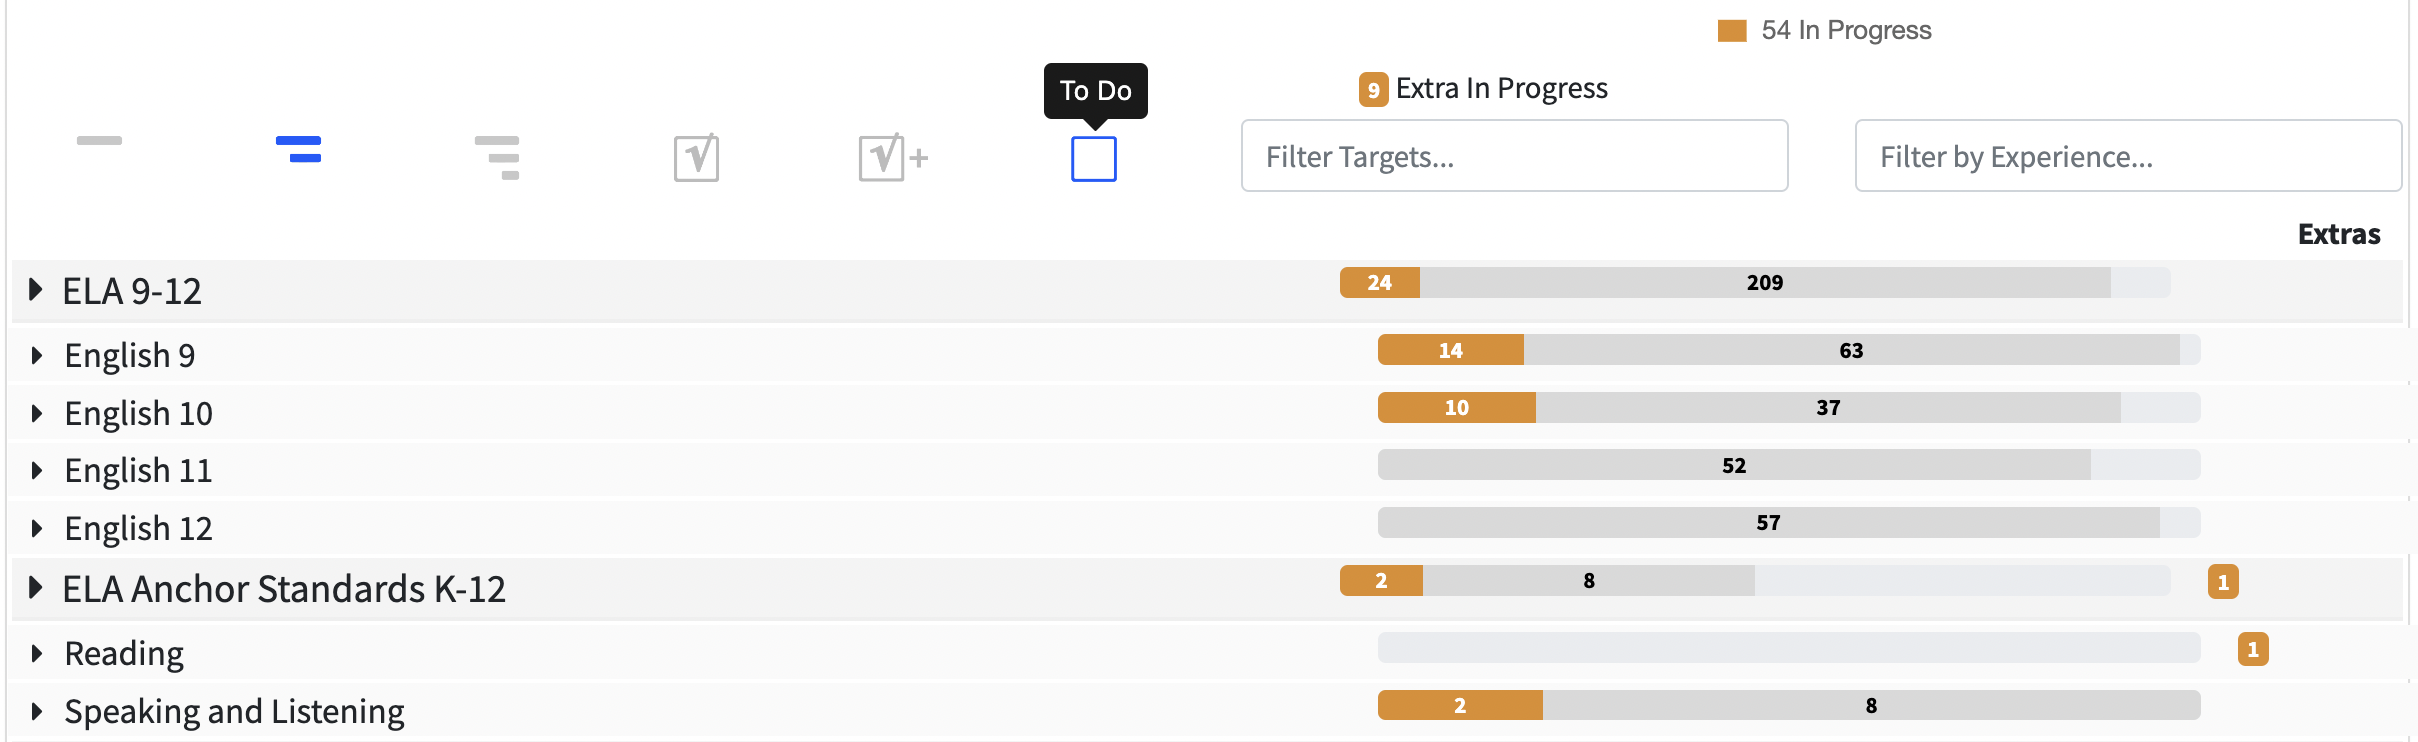Click the single-bar collapse-all levels icon
2418x742 pixels.
99,141
